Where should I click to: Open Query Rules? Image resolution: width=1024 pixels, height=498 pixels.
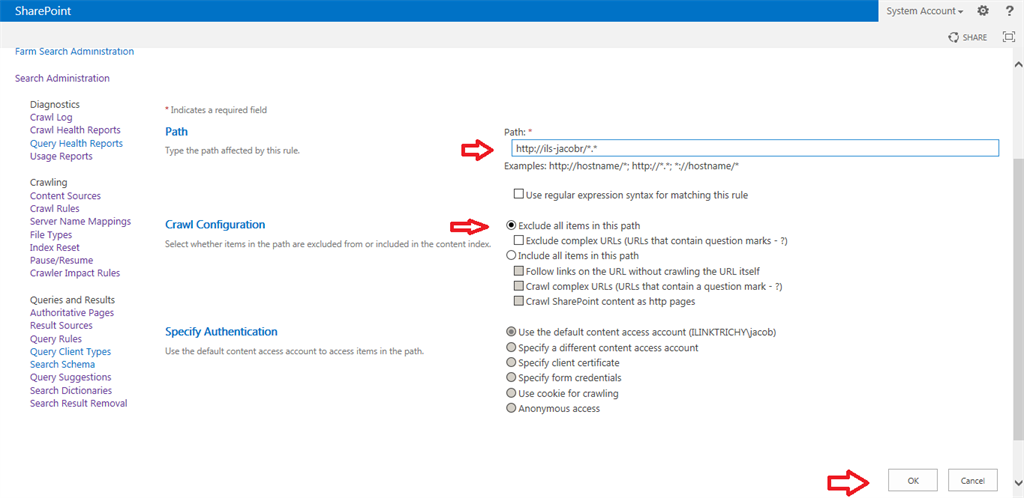pyautogui.click(x=56, y=339)
